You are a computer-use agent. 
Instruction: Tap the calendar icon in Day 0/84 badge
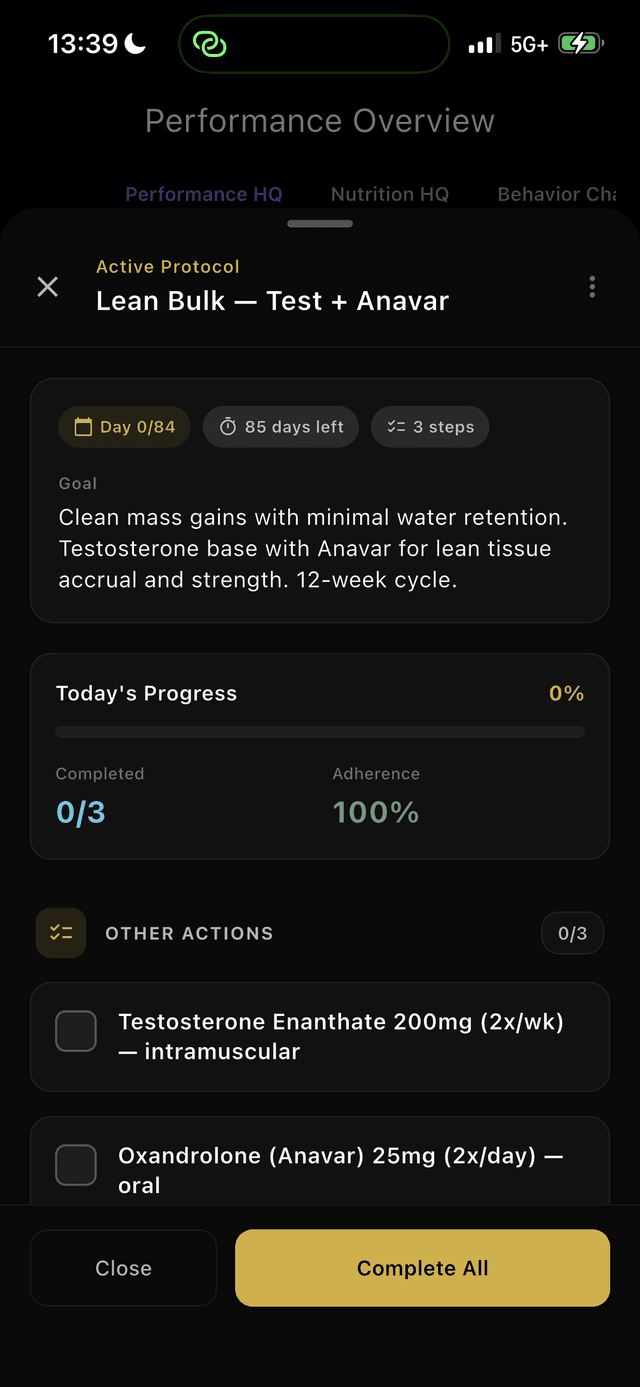coord(82,426)
